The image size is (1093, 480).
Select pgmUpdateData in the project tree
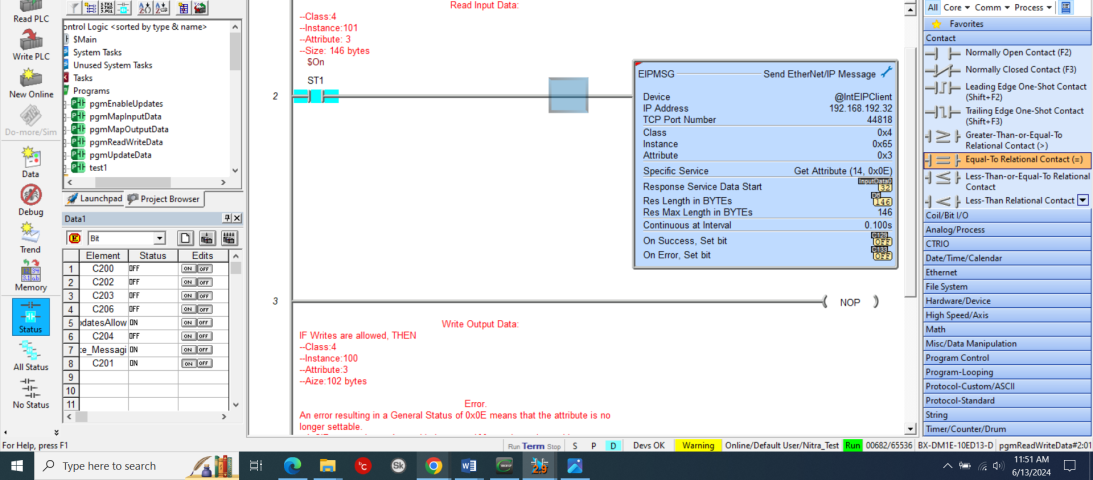pyautogui.click(x=120, y=155)
